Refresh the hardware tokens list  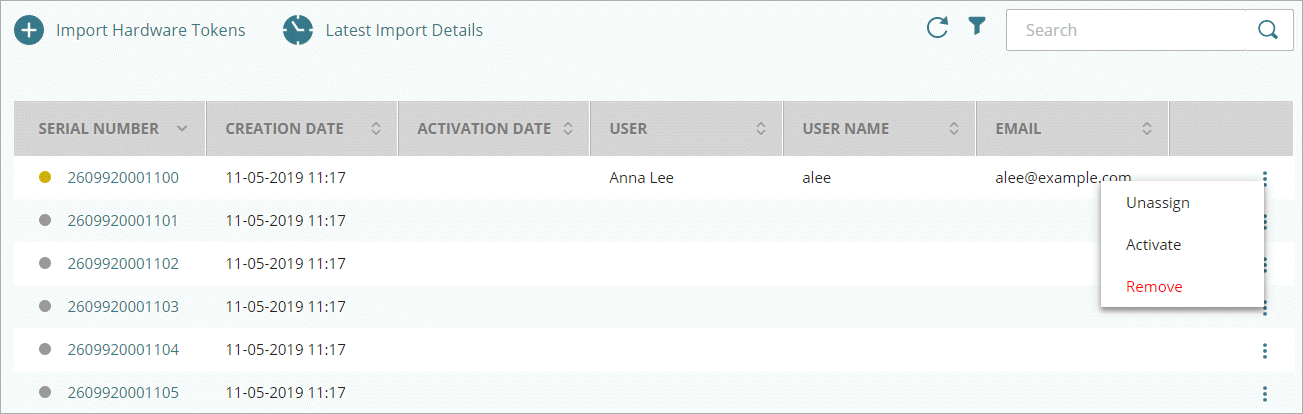937,28
